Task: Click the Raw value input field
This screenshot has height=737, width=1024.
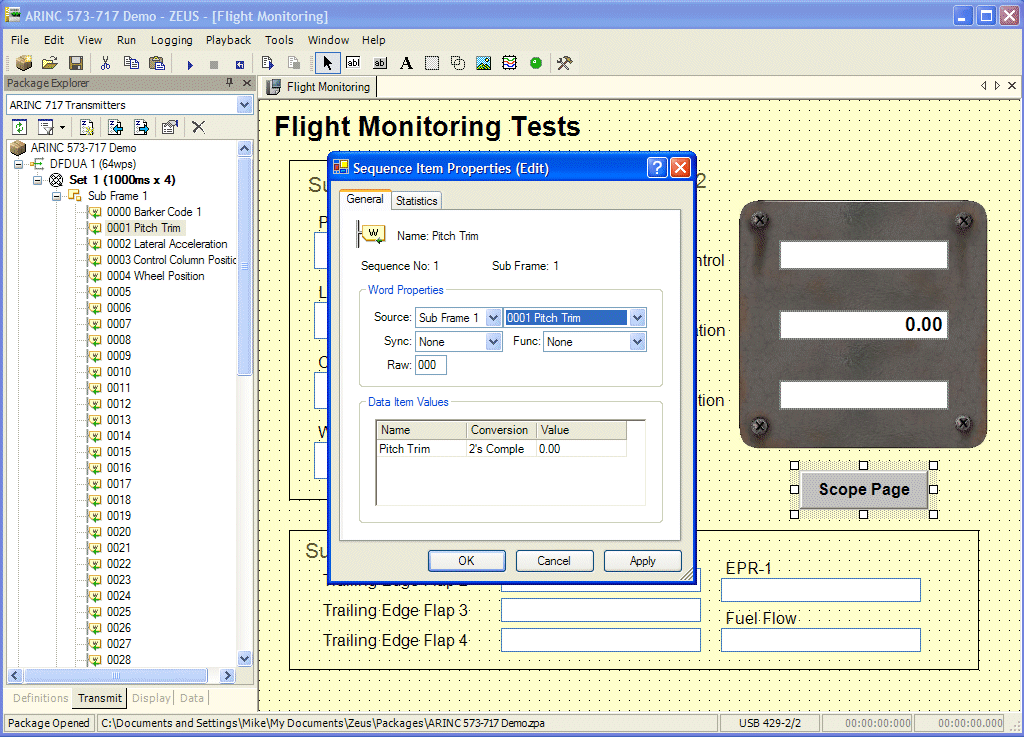Action: (431, 365)
